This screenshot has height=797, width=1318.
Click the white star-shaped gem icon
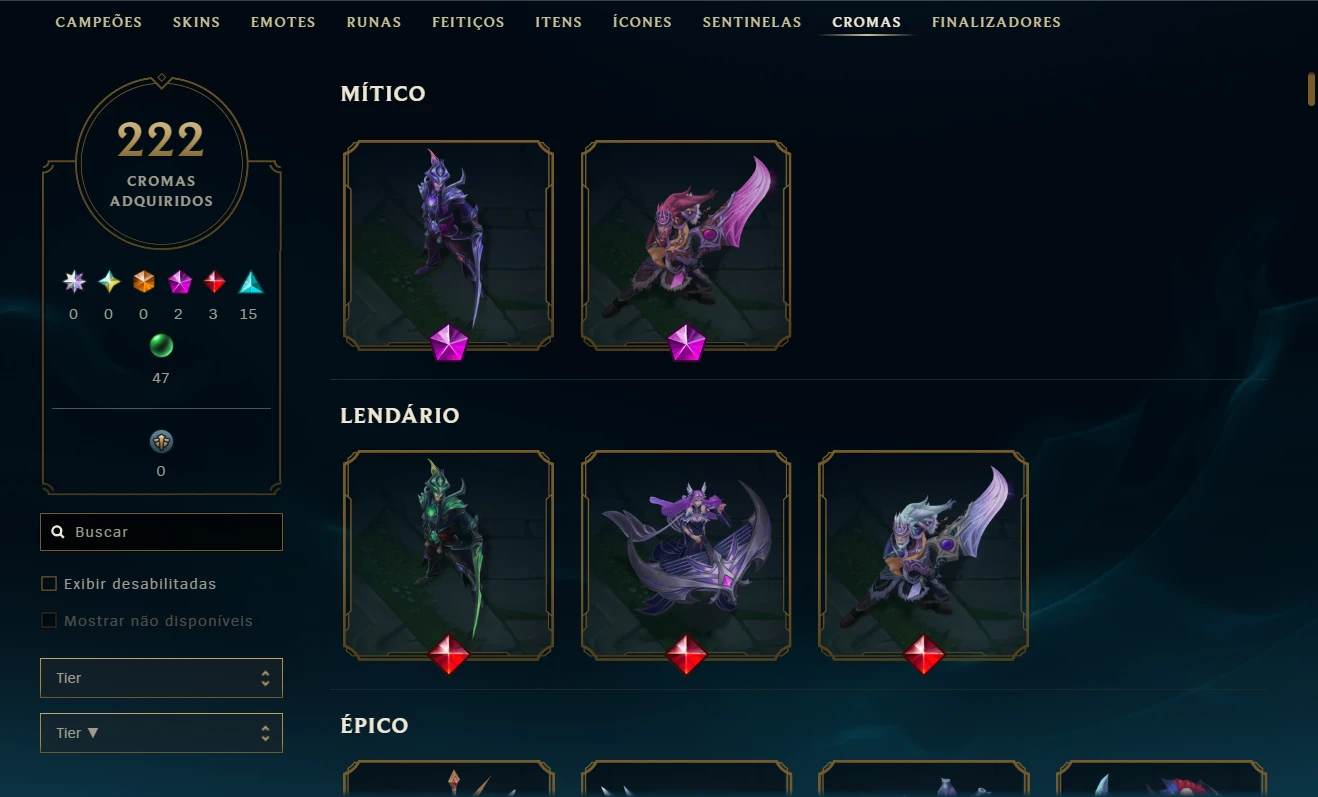pyautogui.click(x=74, y=283)
